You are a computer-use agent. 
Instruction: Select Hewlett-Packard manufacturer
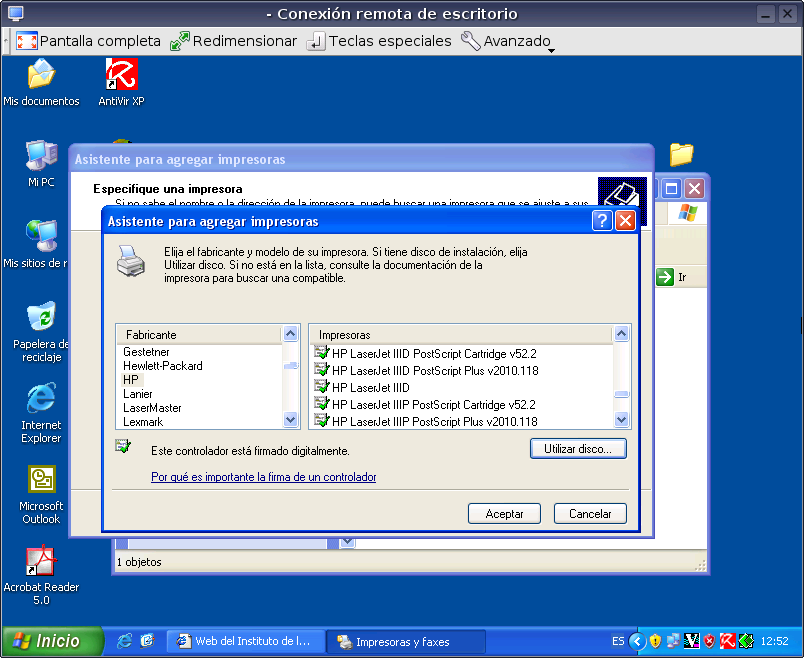[x=163, y=366]
